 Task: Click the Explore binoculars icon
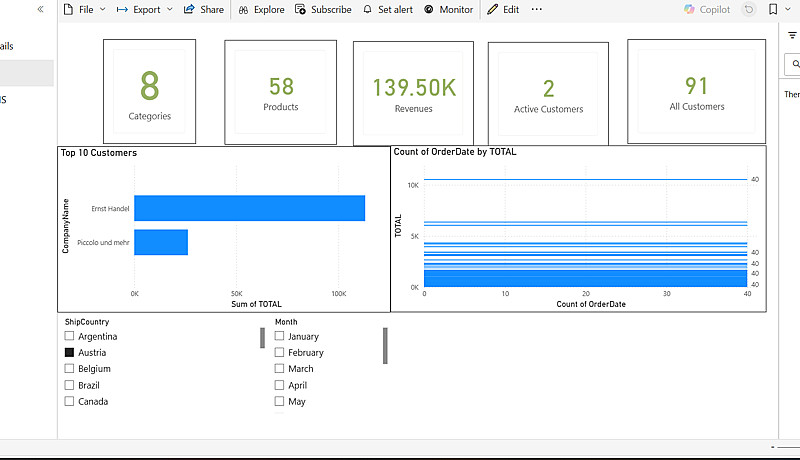243,10
